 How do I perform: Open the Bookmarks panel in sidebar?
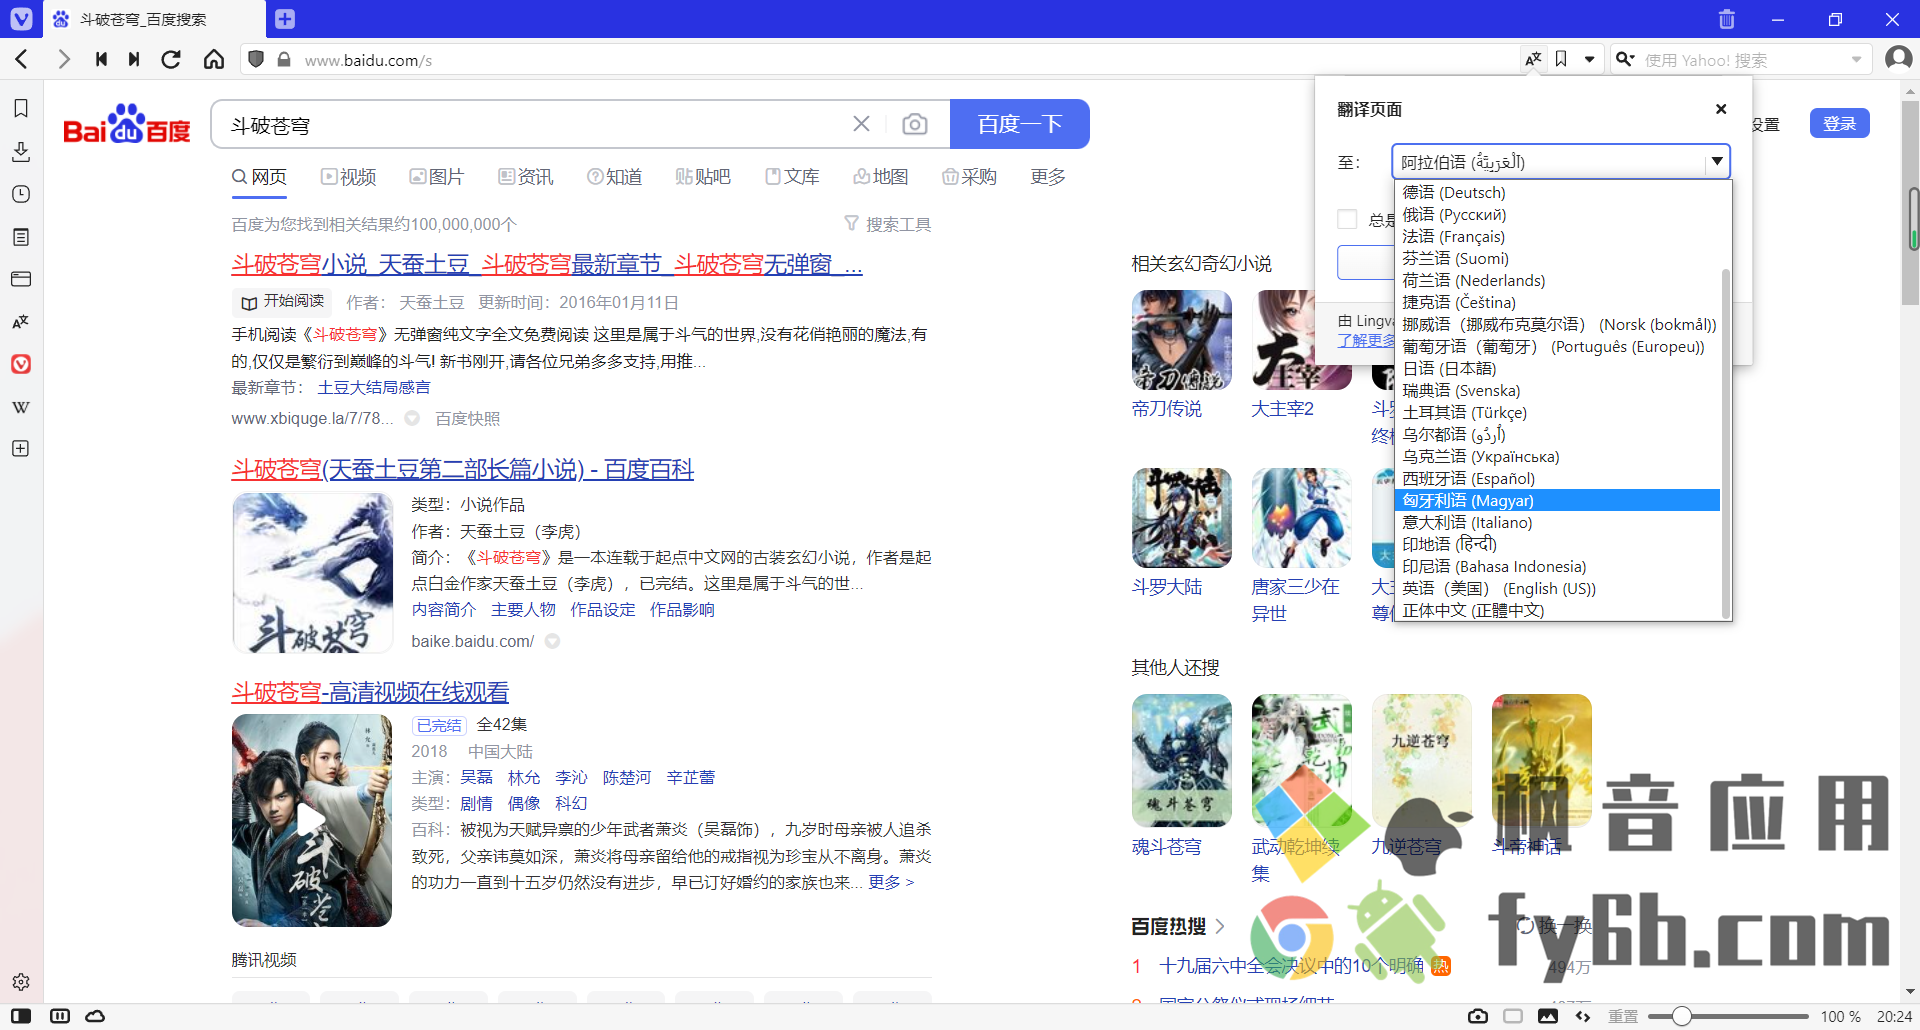click(21, 108)
